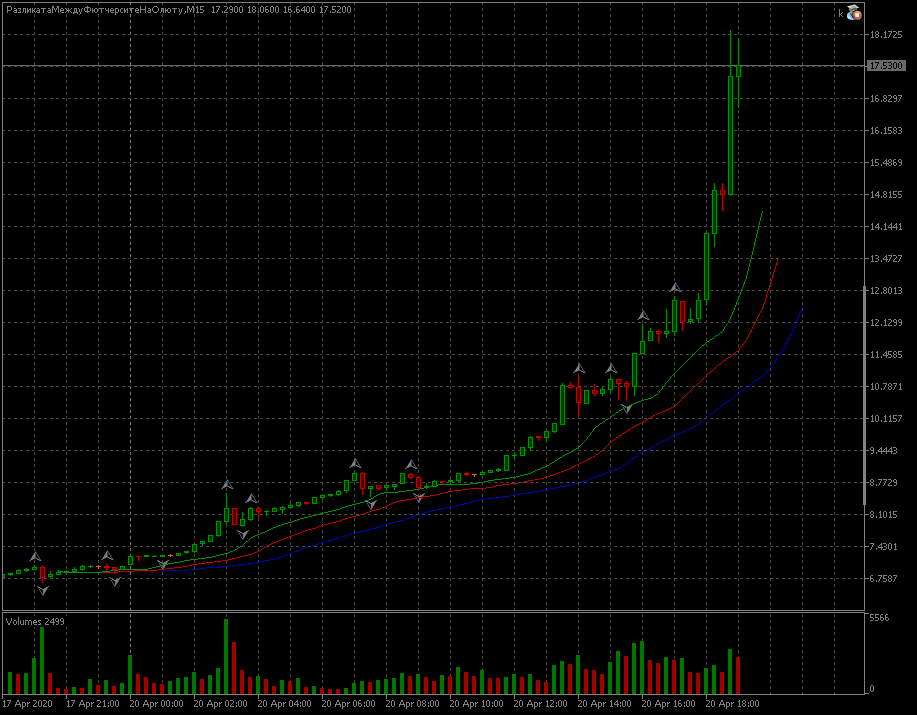Click the leftmost down fractal arrow

[43, 591]
